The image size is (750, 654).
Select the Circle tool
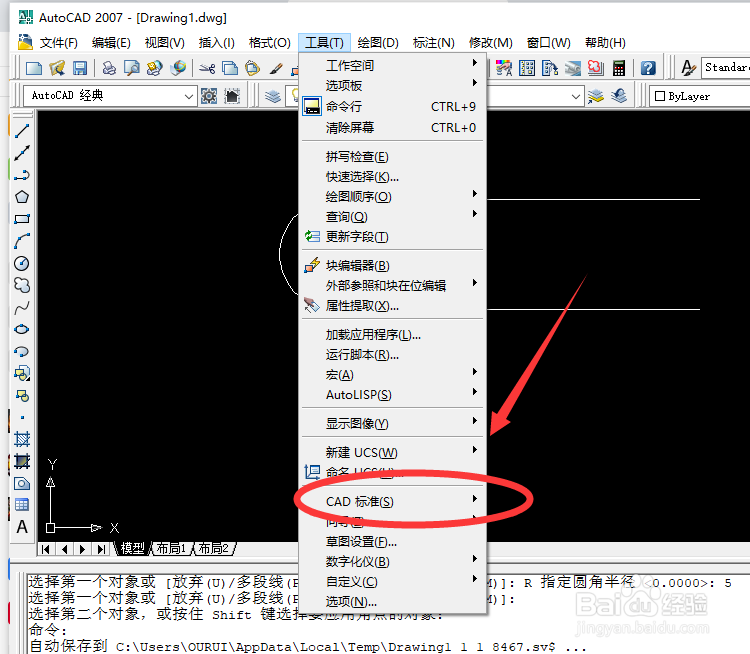click(22, 263)
